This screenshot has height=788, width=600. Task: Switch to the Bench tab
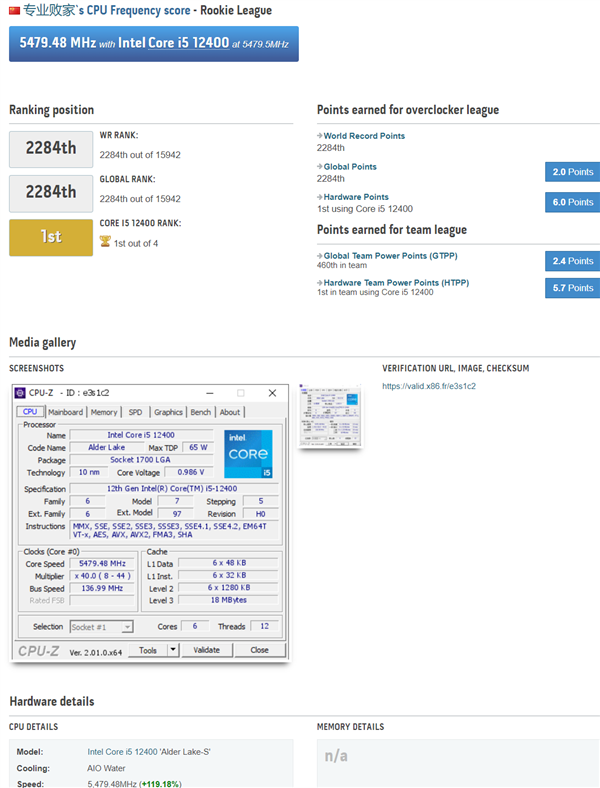click(x=201, y=412)
